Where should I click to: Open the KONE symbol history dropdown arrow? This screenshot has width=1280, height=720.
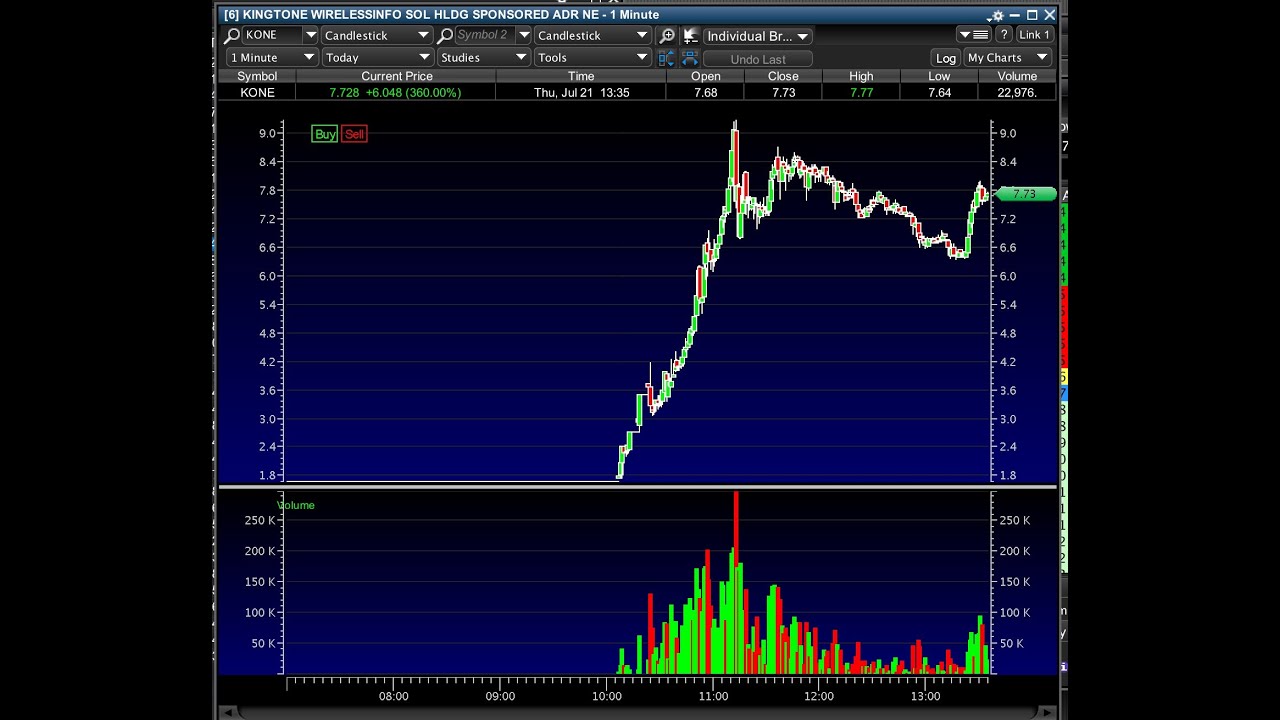[310, 35]
